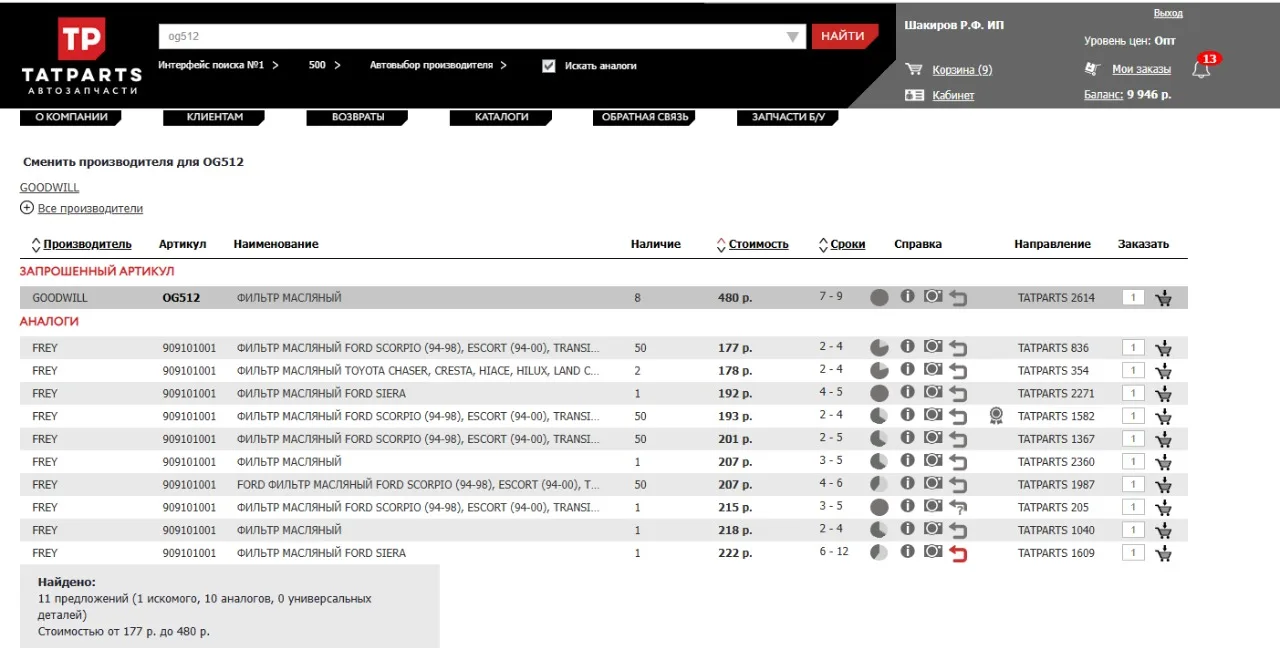Click the 222 р. price cell
Viewport: 1280px width, 670px height.
(x=735, y=553)
